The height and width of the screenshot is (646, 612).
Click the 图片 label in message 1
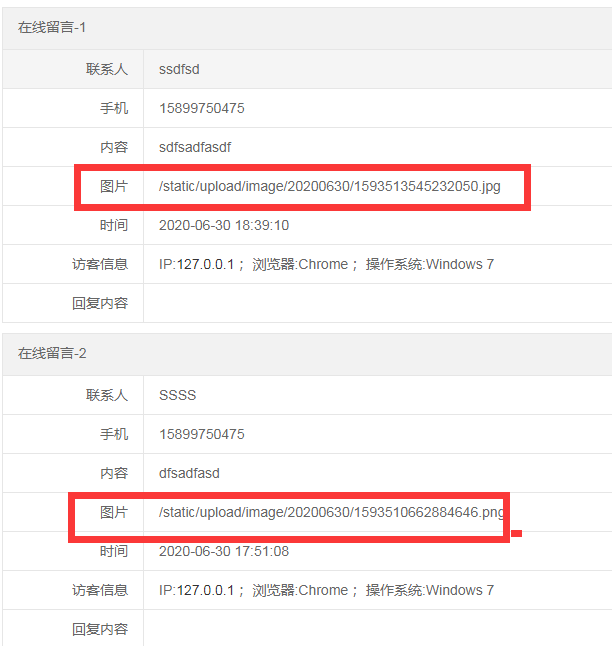click(114, 187)
